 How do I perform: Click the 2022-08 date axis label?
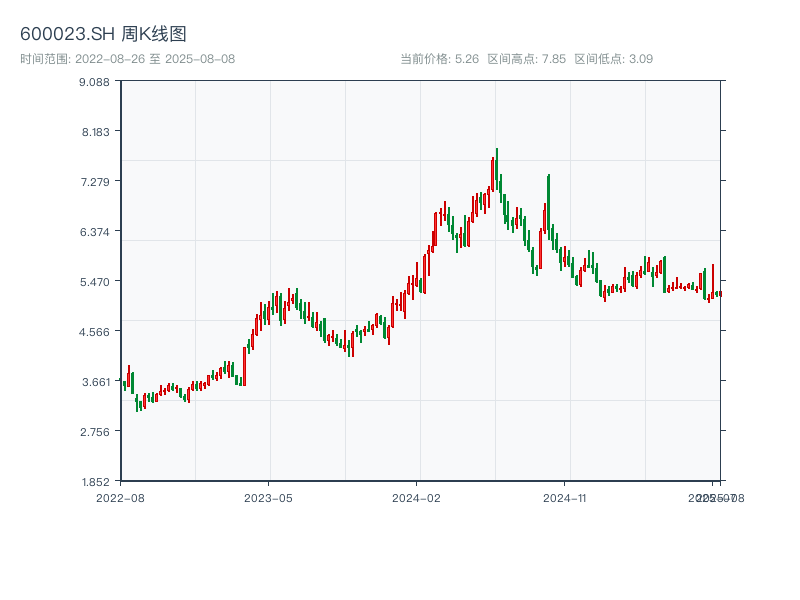pos(120,497)
